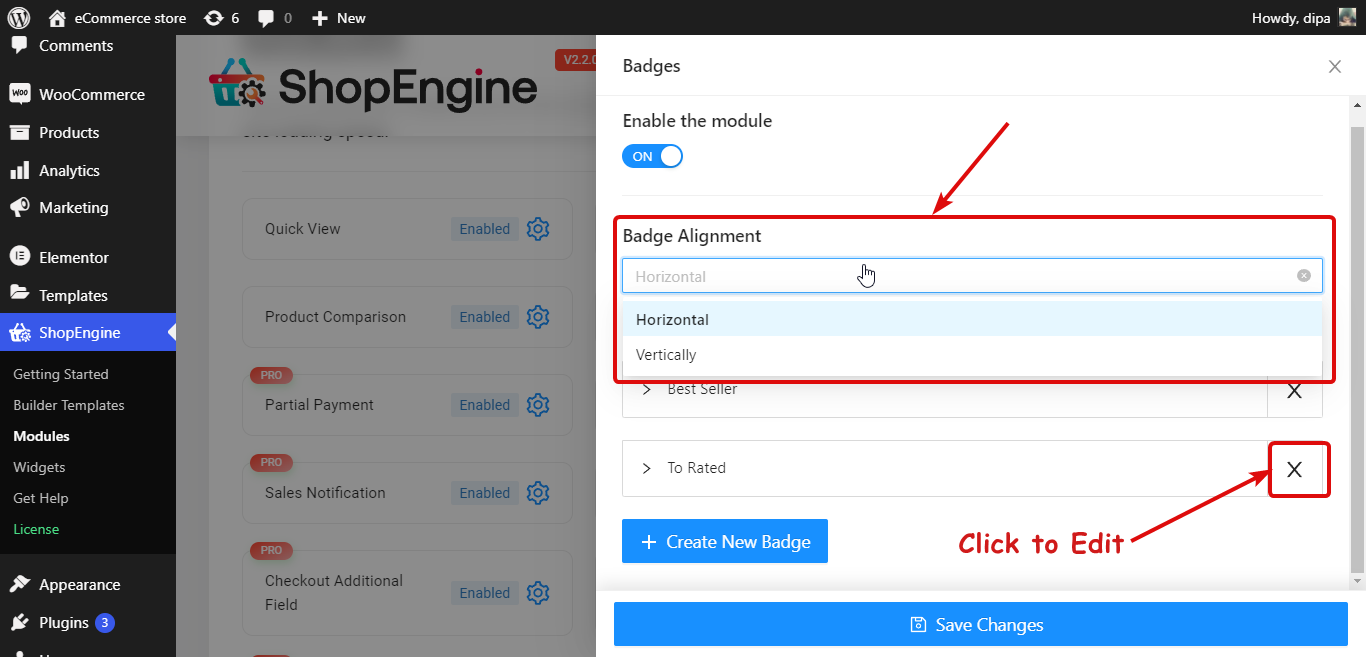Screen dimensions: 1366x657
Task: Click the WordPress logo in admin bar
Action: [19, 18]
